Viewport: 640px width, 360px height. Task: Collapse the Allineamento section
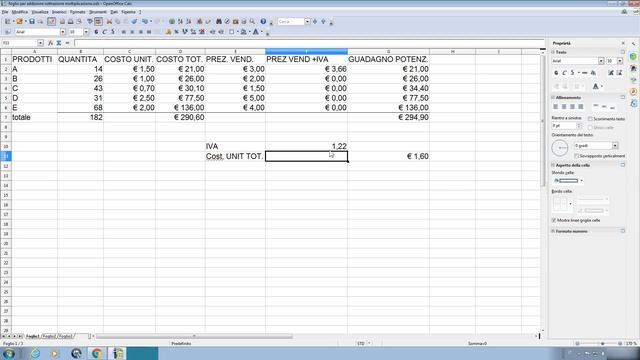coord(553,98)
